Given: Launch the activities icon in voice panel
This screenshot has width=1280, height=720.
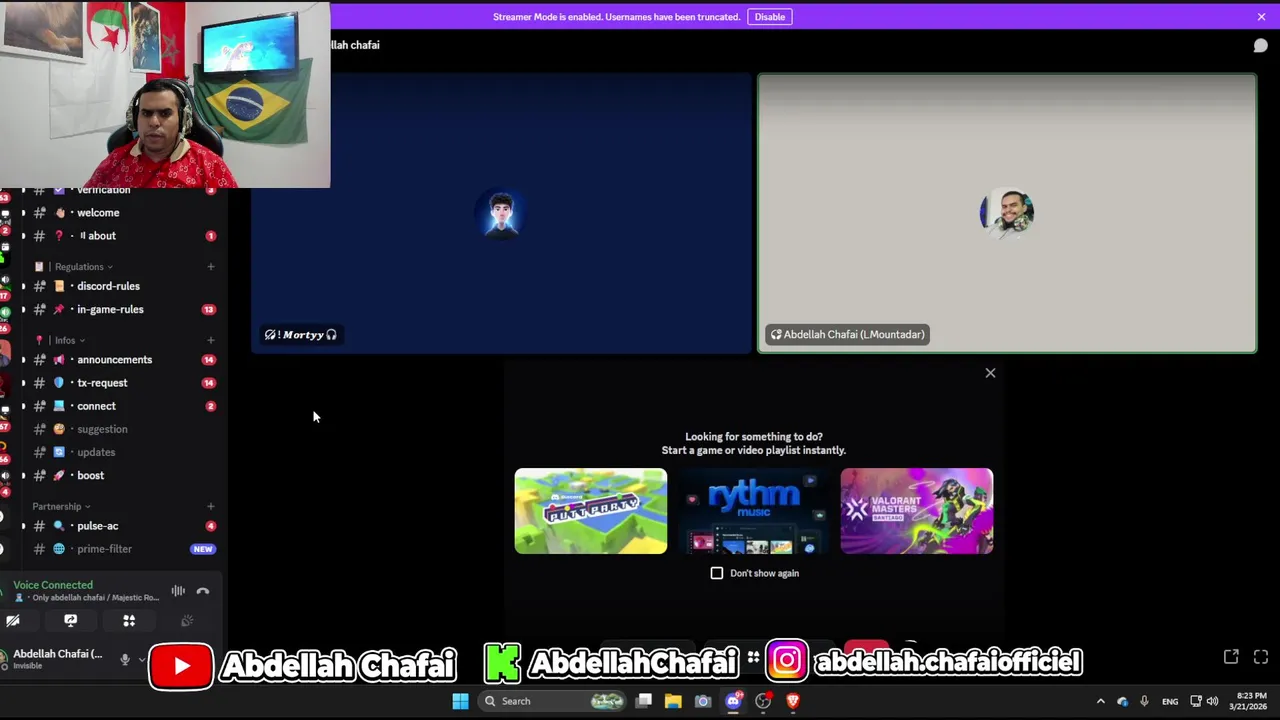Looking at the screenshot, I should pyautogui.click(x=129, y=621).
